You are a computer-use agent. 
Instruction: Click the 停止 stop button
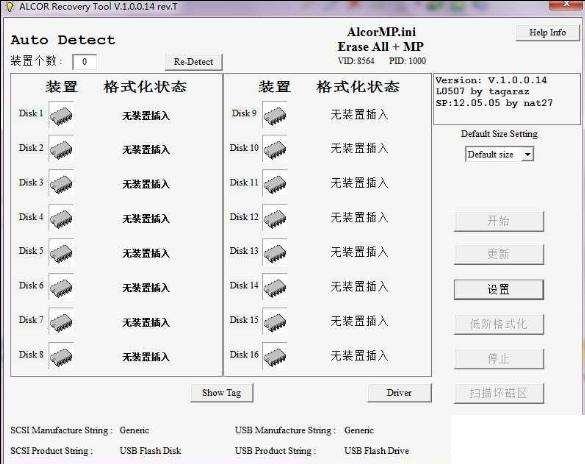click(498, 358)
